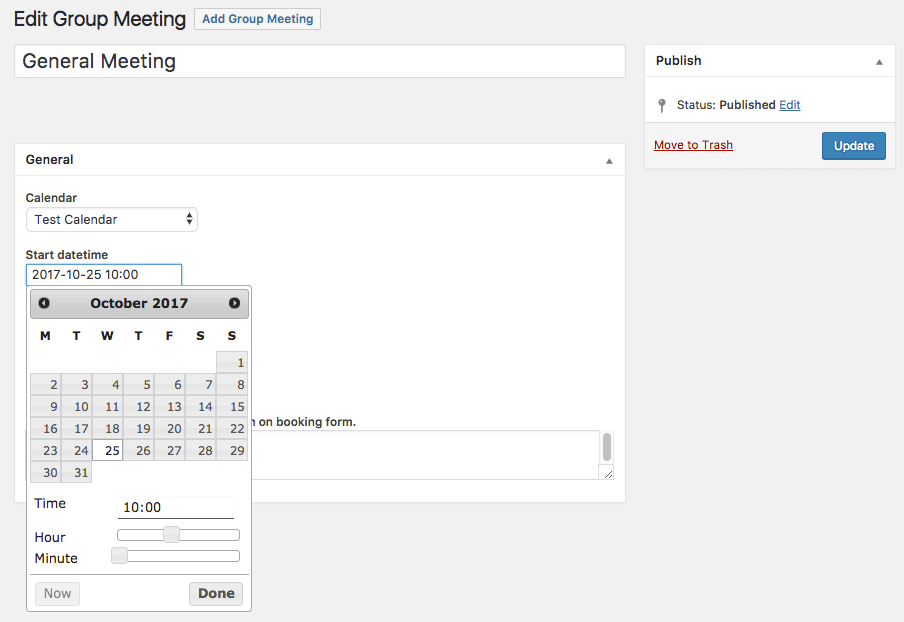The image size is (904, 622).
Task: Choose October 1 in the calendar
Action: [x=232, y=363]
